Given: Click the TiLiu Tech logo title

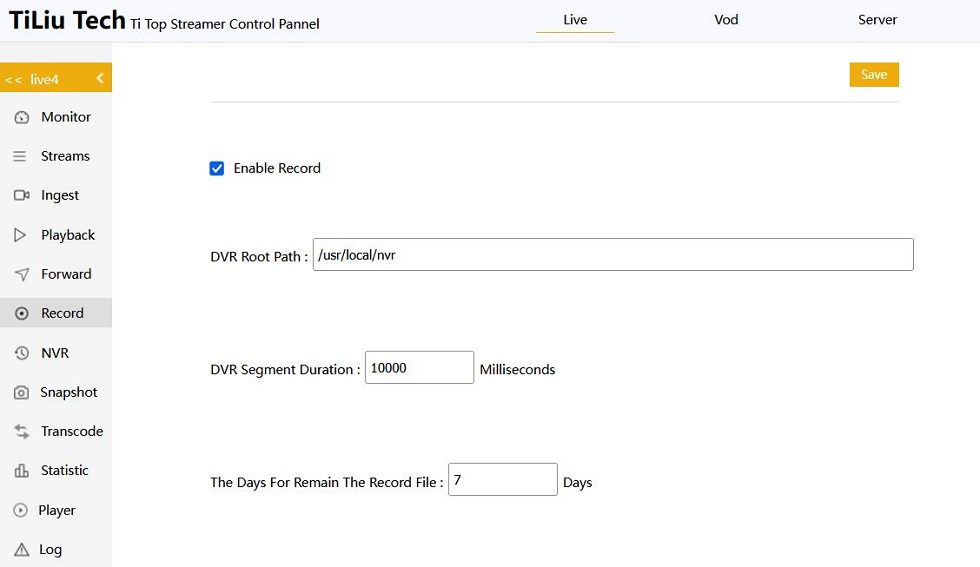Looking at the screenshot, I should coord(67,21).
